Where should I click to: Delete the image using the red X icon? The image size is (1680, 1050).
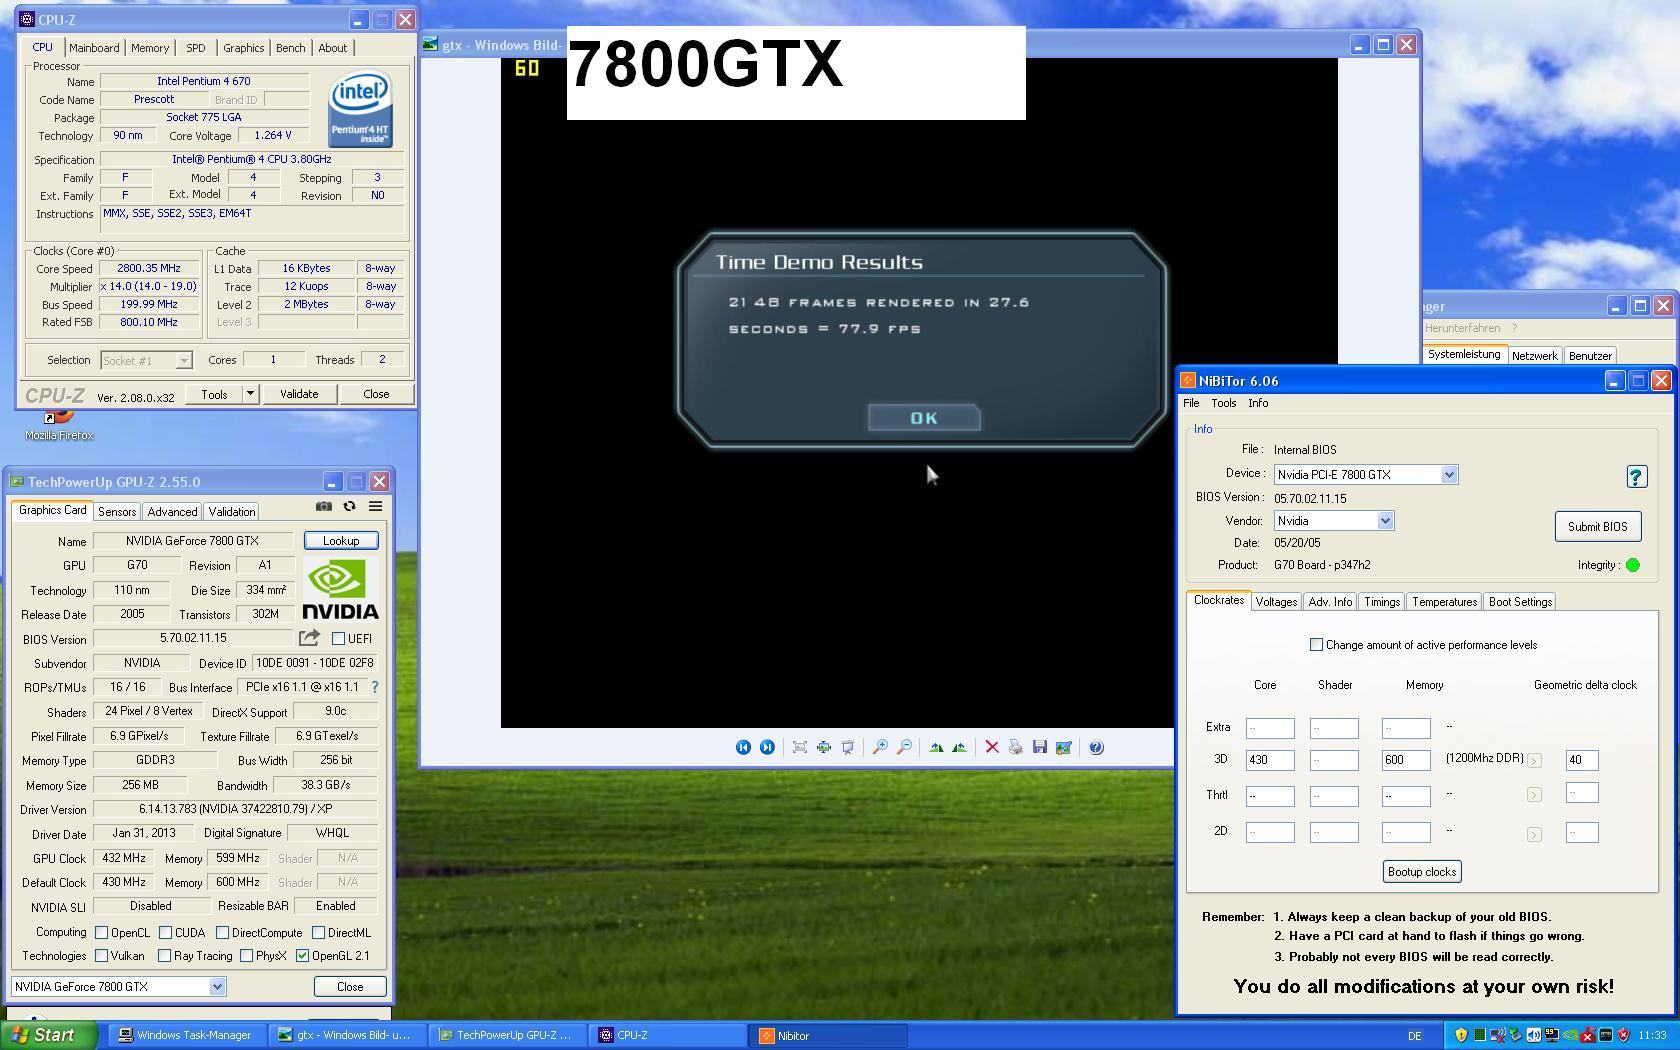click(x=992, y=747)
